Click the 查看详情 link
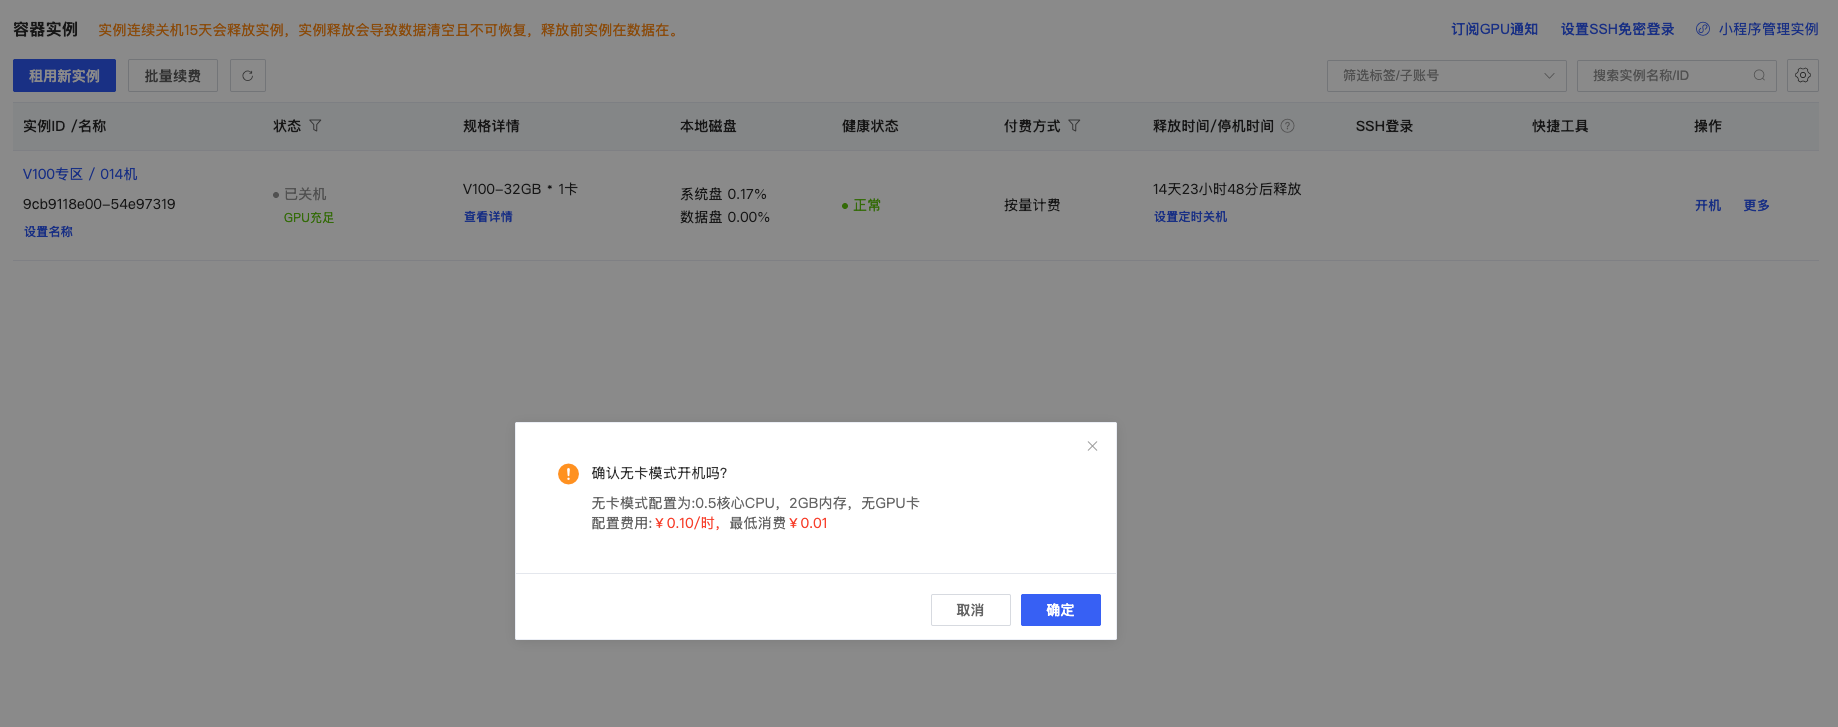The height and width of the screenshot is (727, 1838). 488,217
